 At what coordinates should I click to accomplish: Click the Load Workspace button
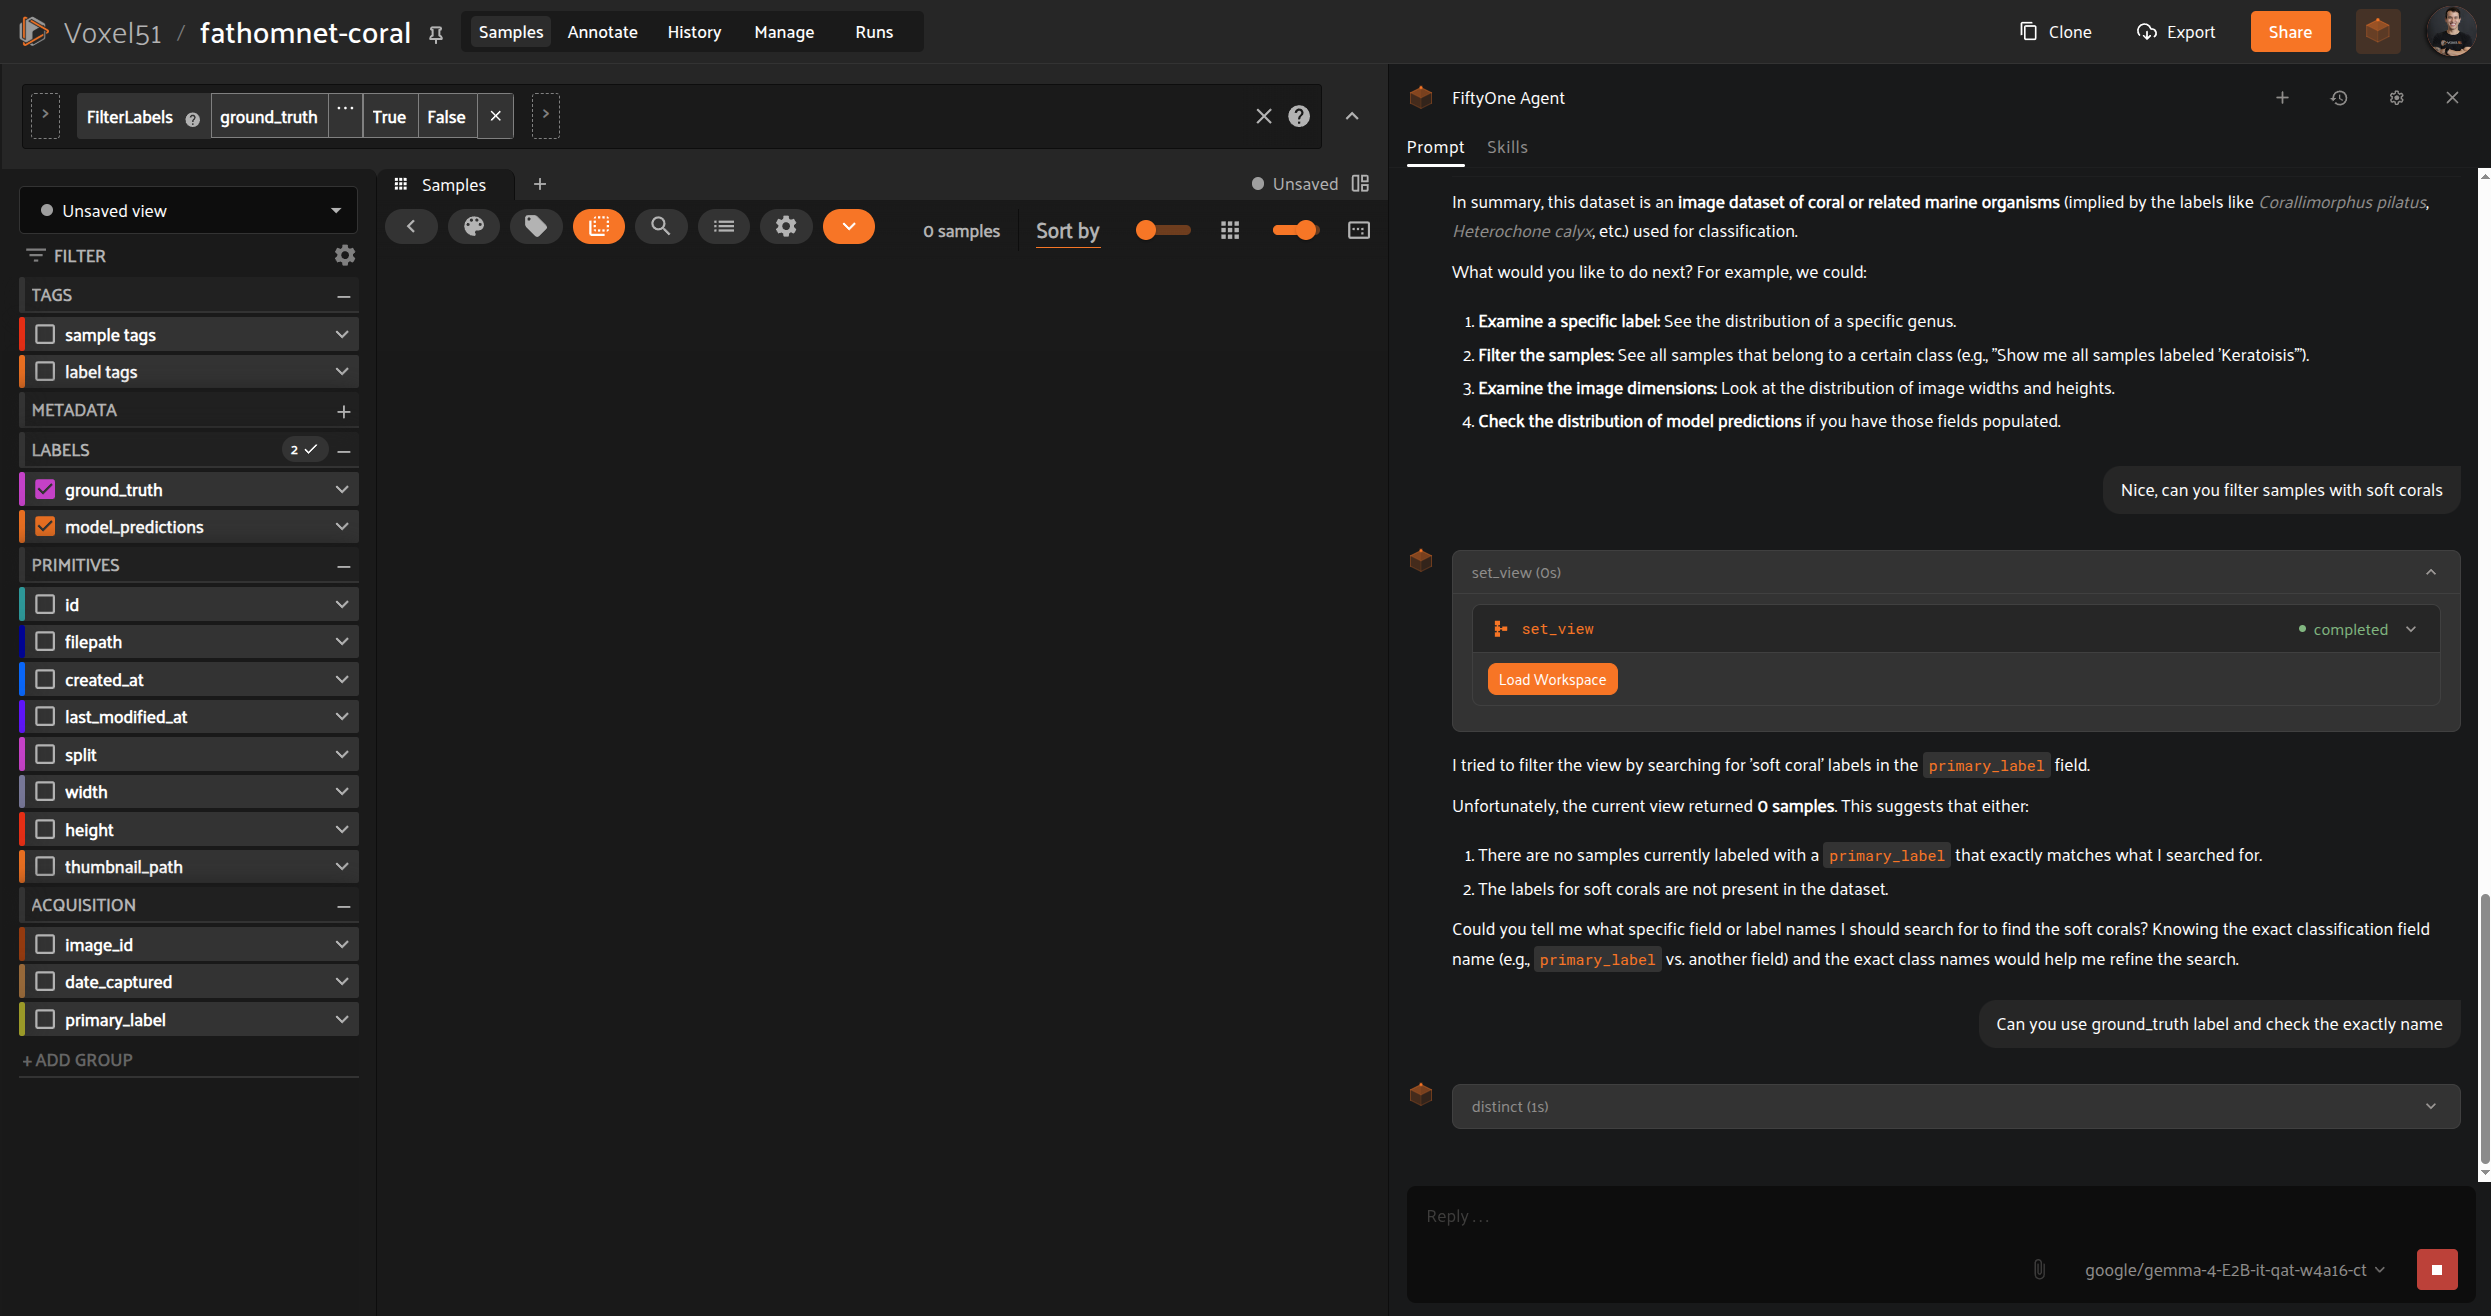1552,680
